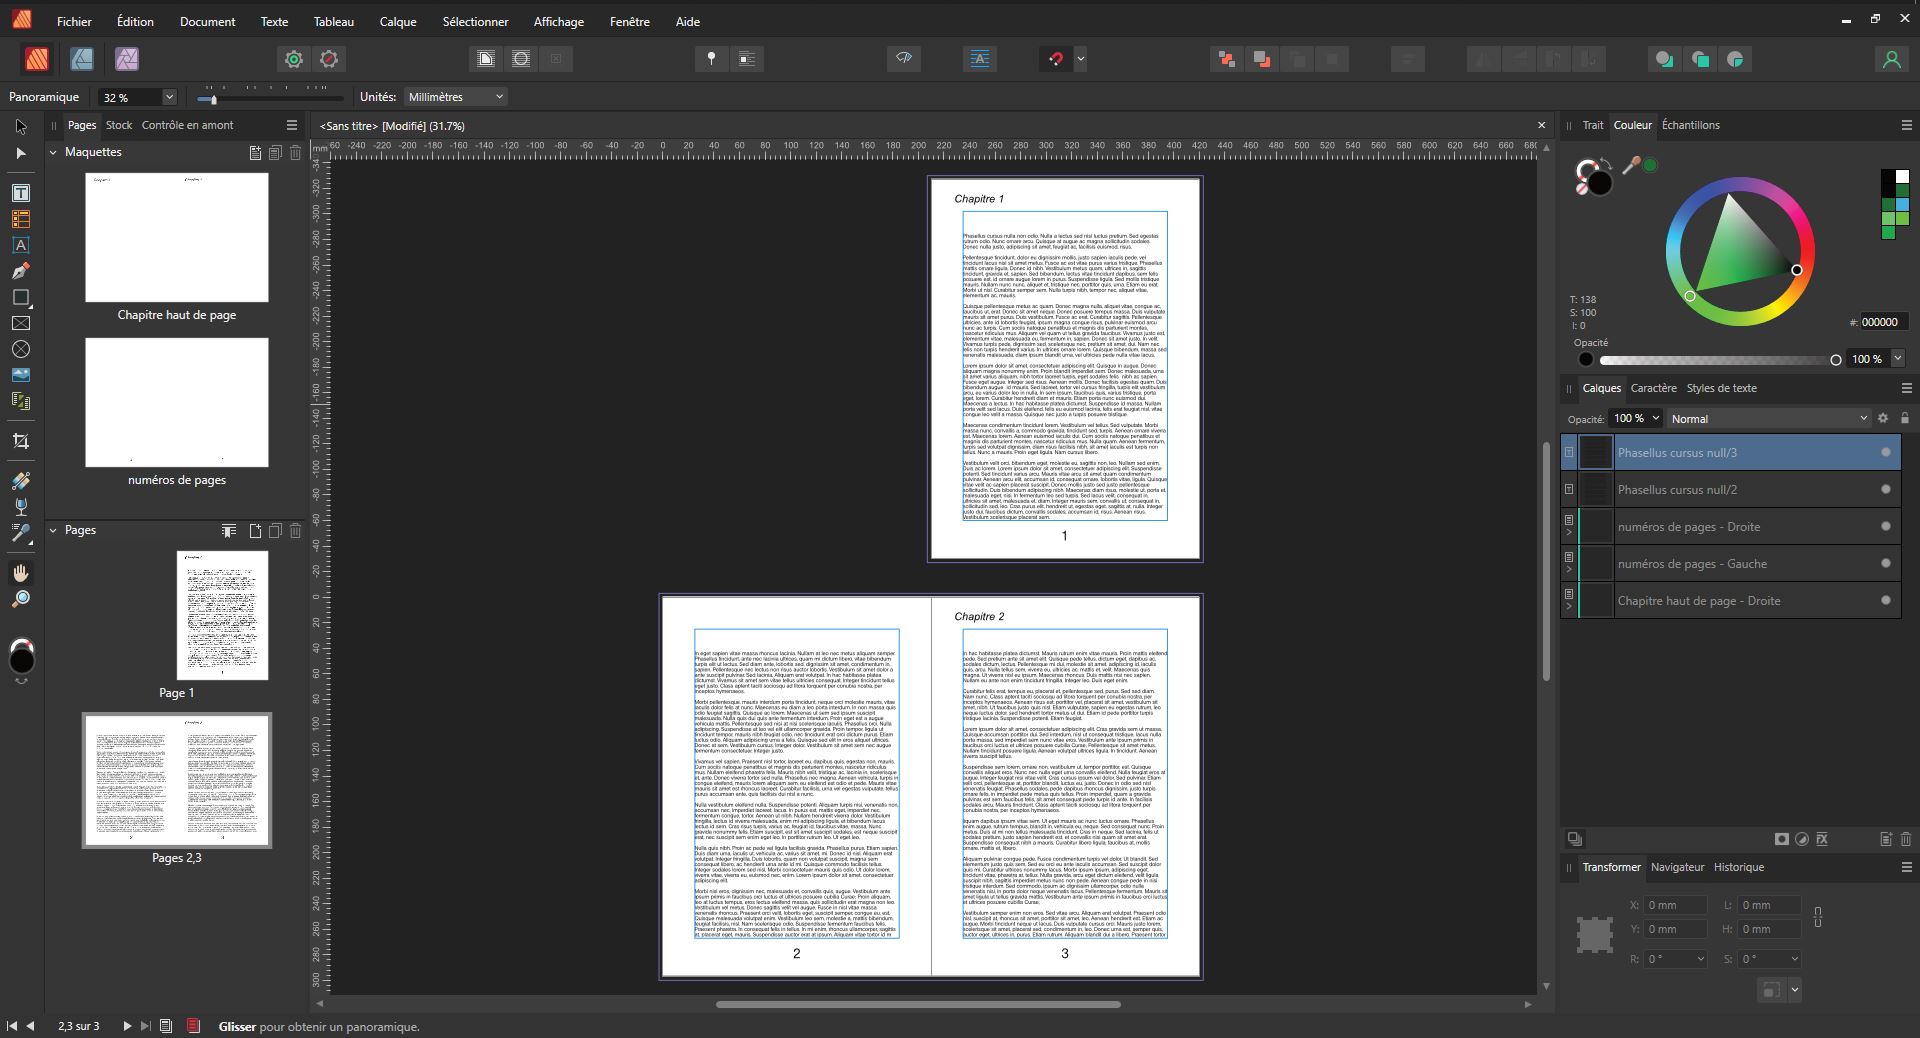
Task: Collapse the Maquettes section
Action: click(54, 153)
